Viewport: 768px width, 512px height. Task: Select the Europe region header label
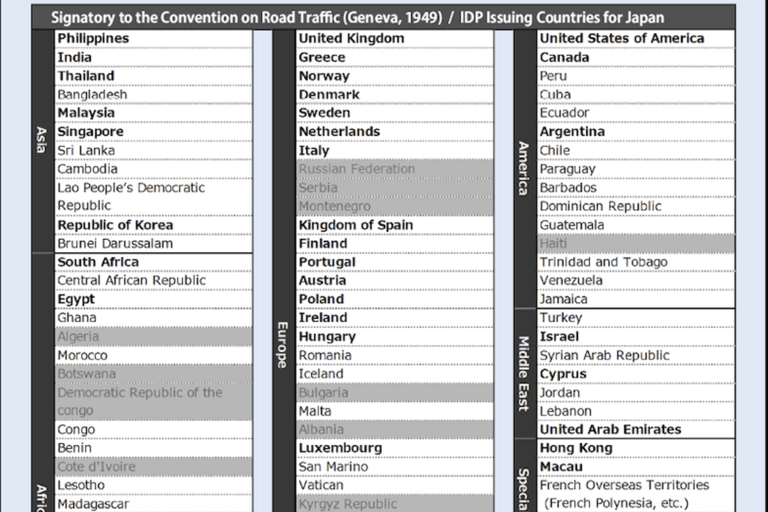[x=282, y=345]
